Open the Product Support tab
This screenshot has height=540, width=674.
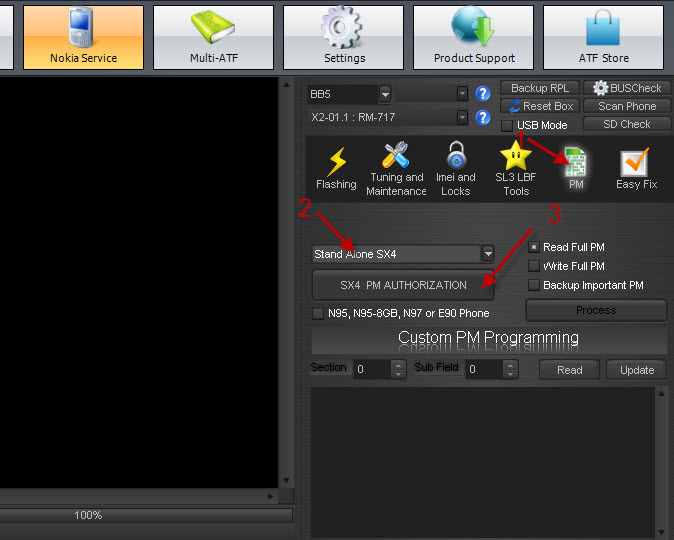(x=473, y=37)
